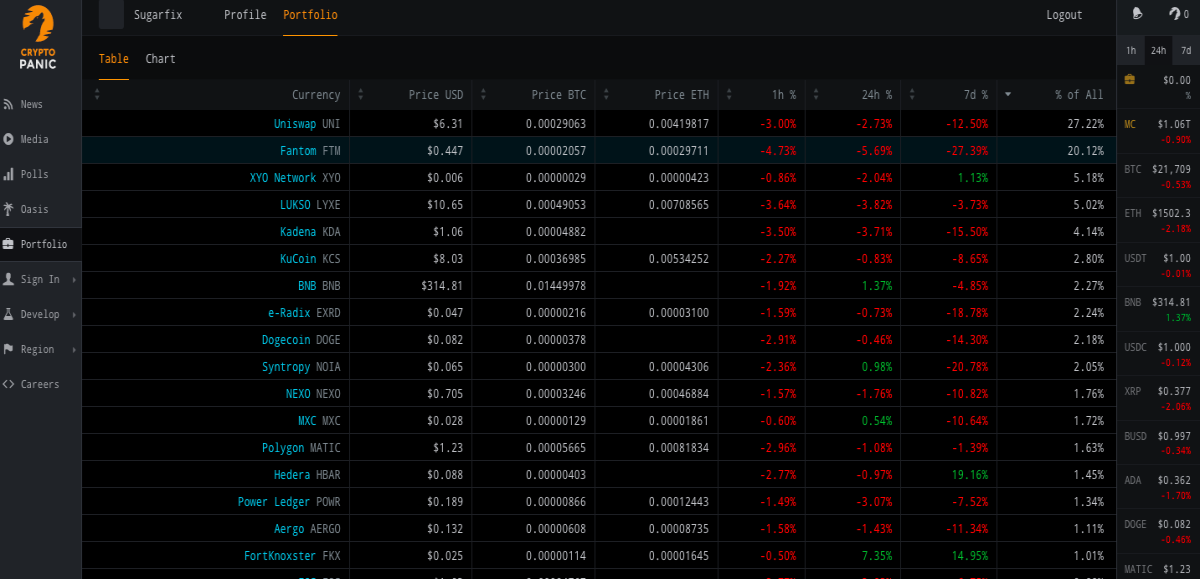Viewport: 1200px width, 579px height.
Task: Switch ticker to 24h timeframe
Action: [1158, 50]
